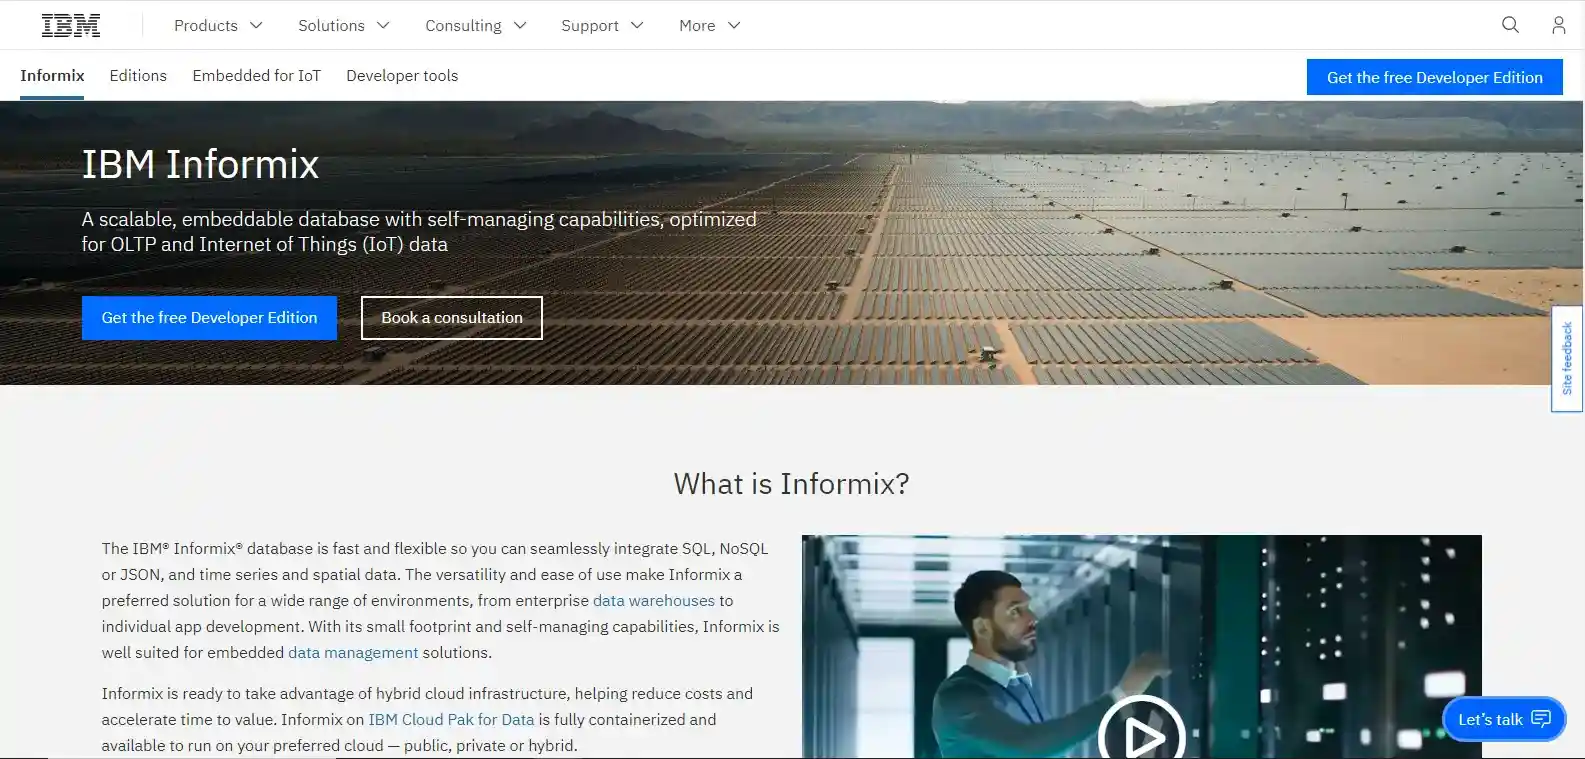This screenshot has width=1585, height=759.
Task: Expand the Products dropdown menu
Action: pyautogui.click(x=218, y=26)
